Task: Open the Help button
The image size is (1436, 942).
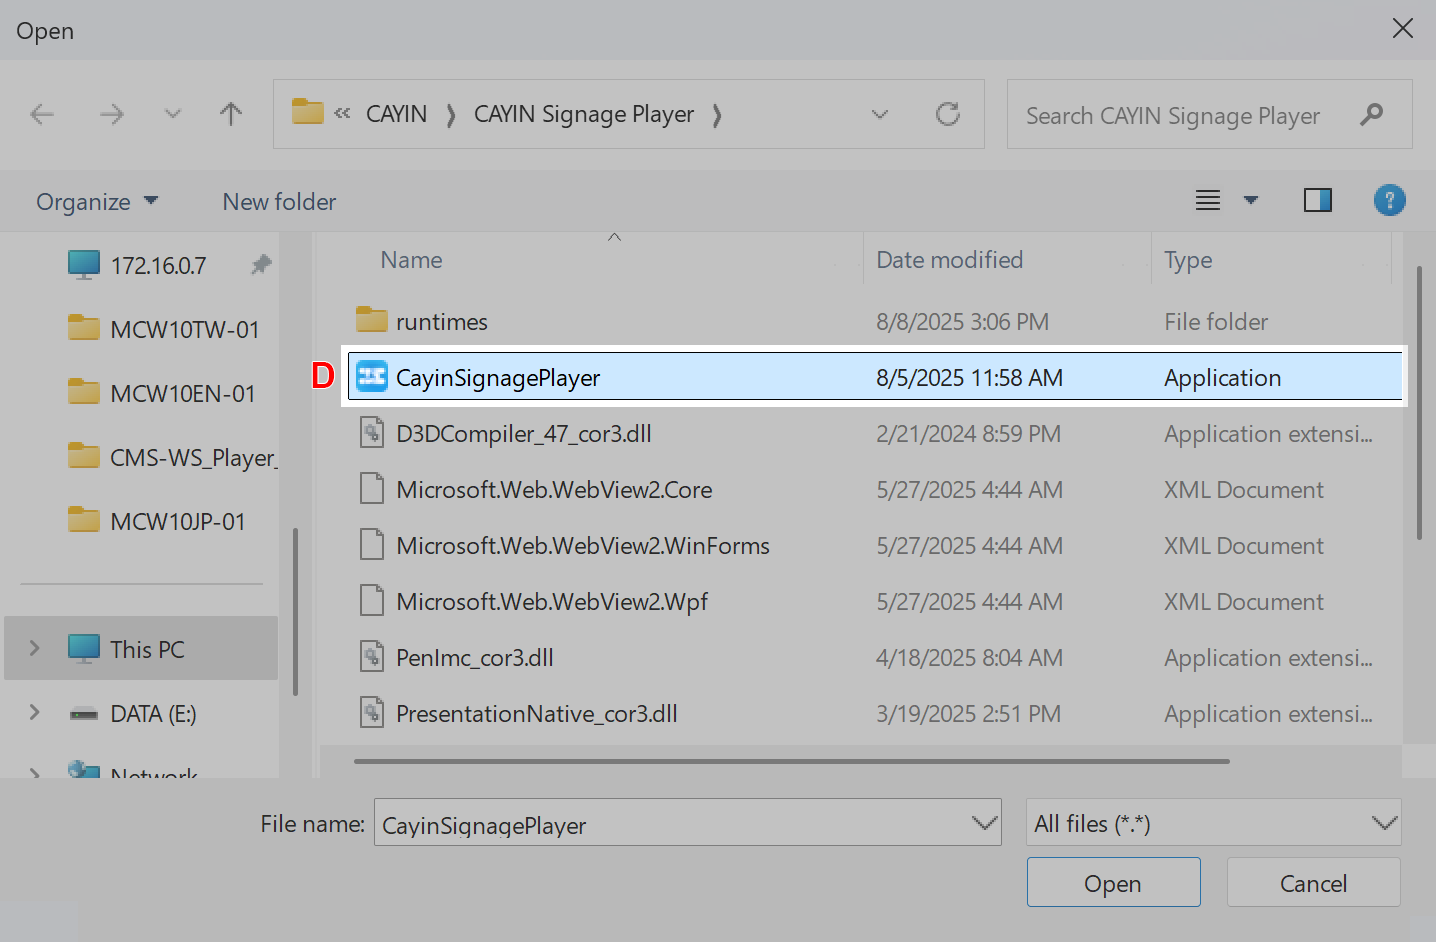Action: pyautogui.click(x=1390, y=201)
